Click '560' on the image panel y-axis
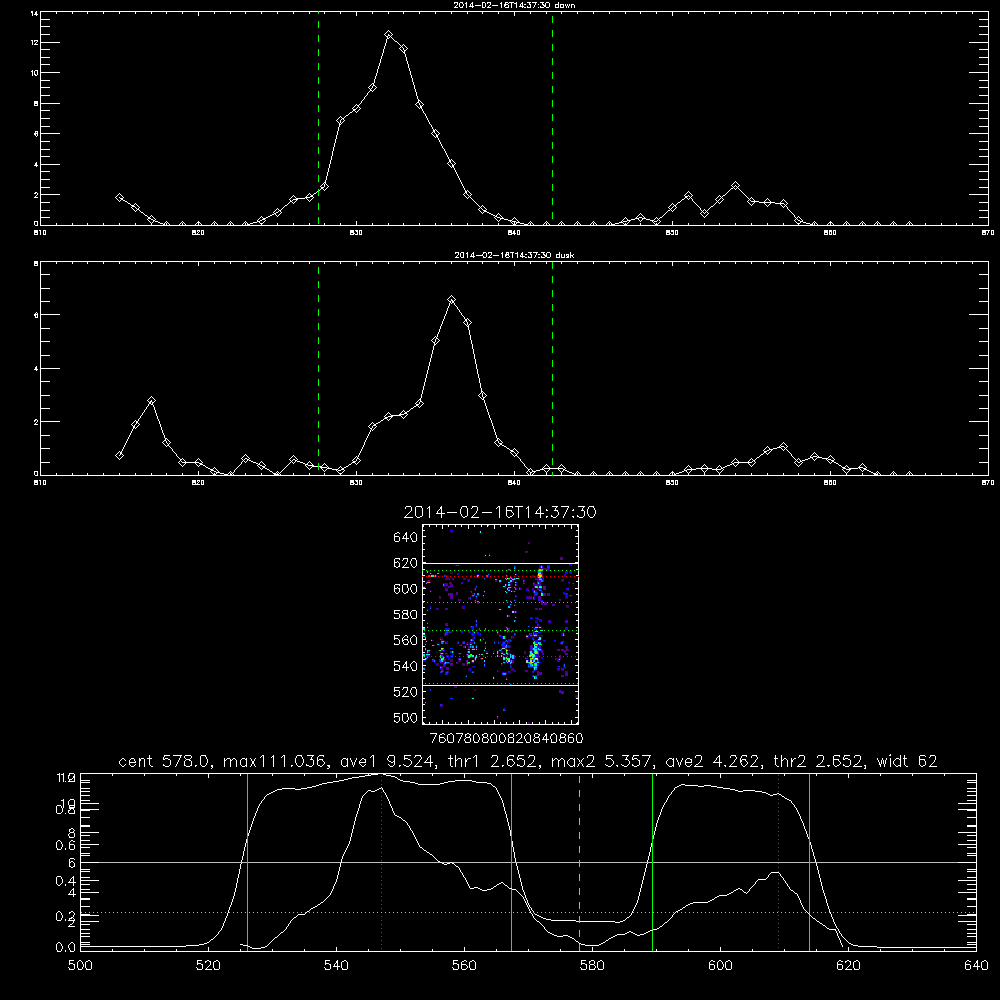The width and height of the screenshot is (1000, 1000). (x=405, y=640)
